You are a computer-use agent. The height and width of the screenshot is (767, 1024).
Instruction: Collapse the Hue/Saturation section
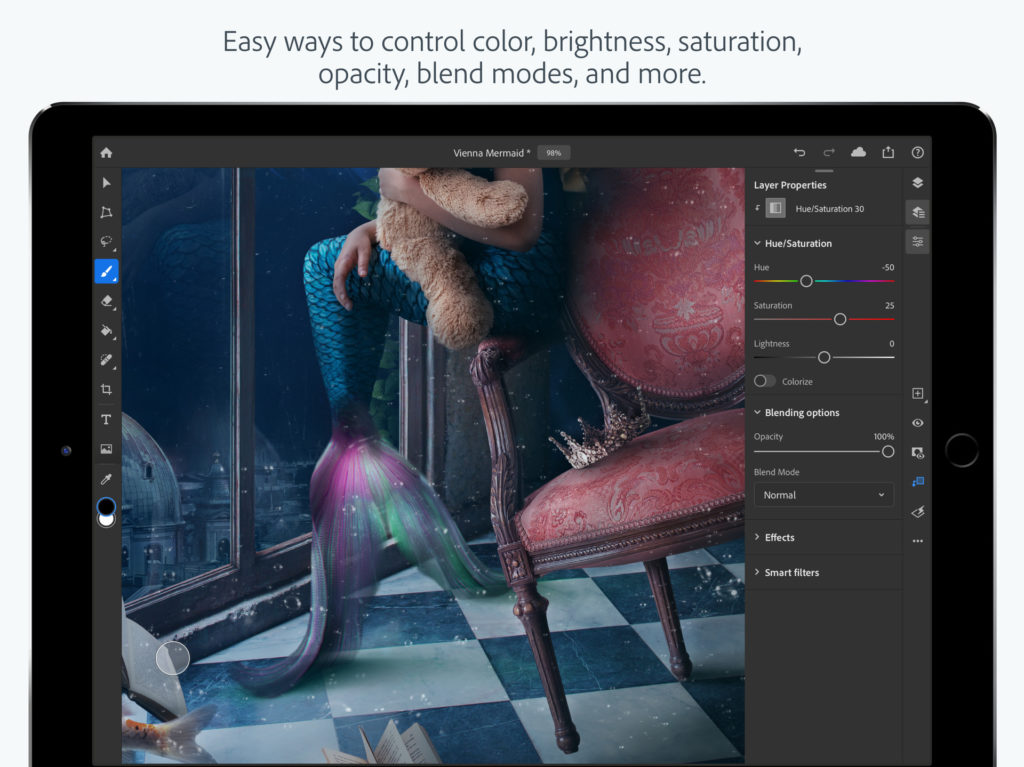757,243
